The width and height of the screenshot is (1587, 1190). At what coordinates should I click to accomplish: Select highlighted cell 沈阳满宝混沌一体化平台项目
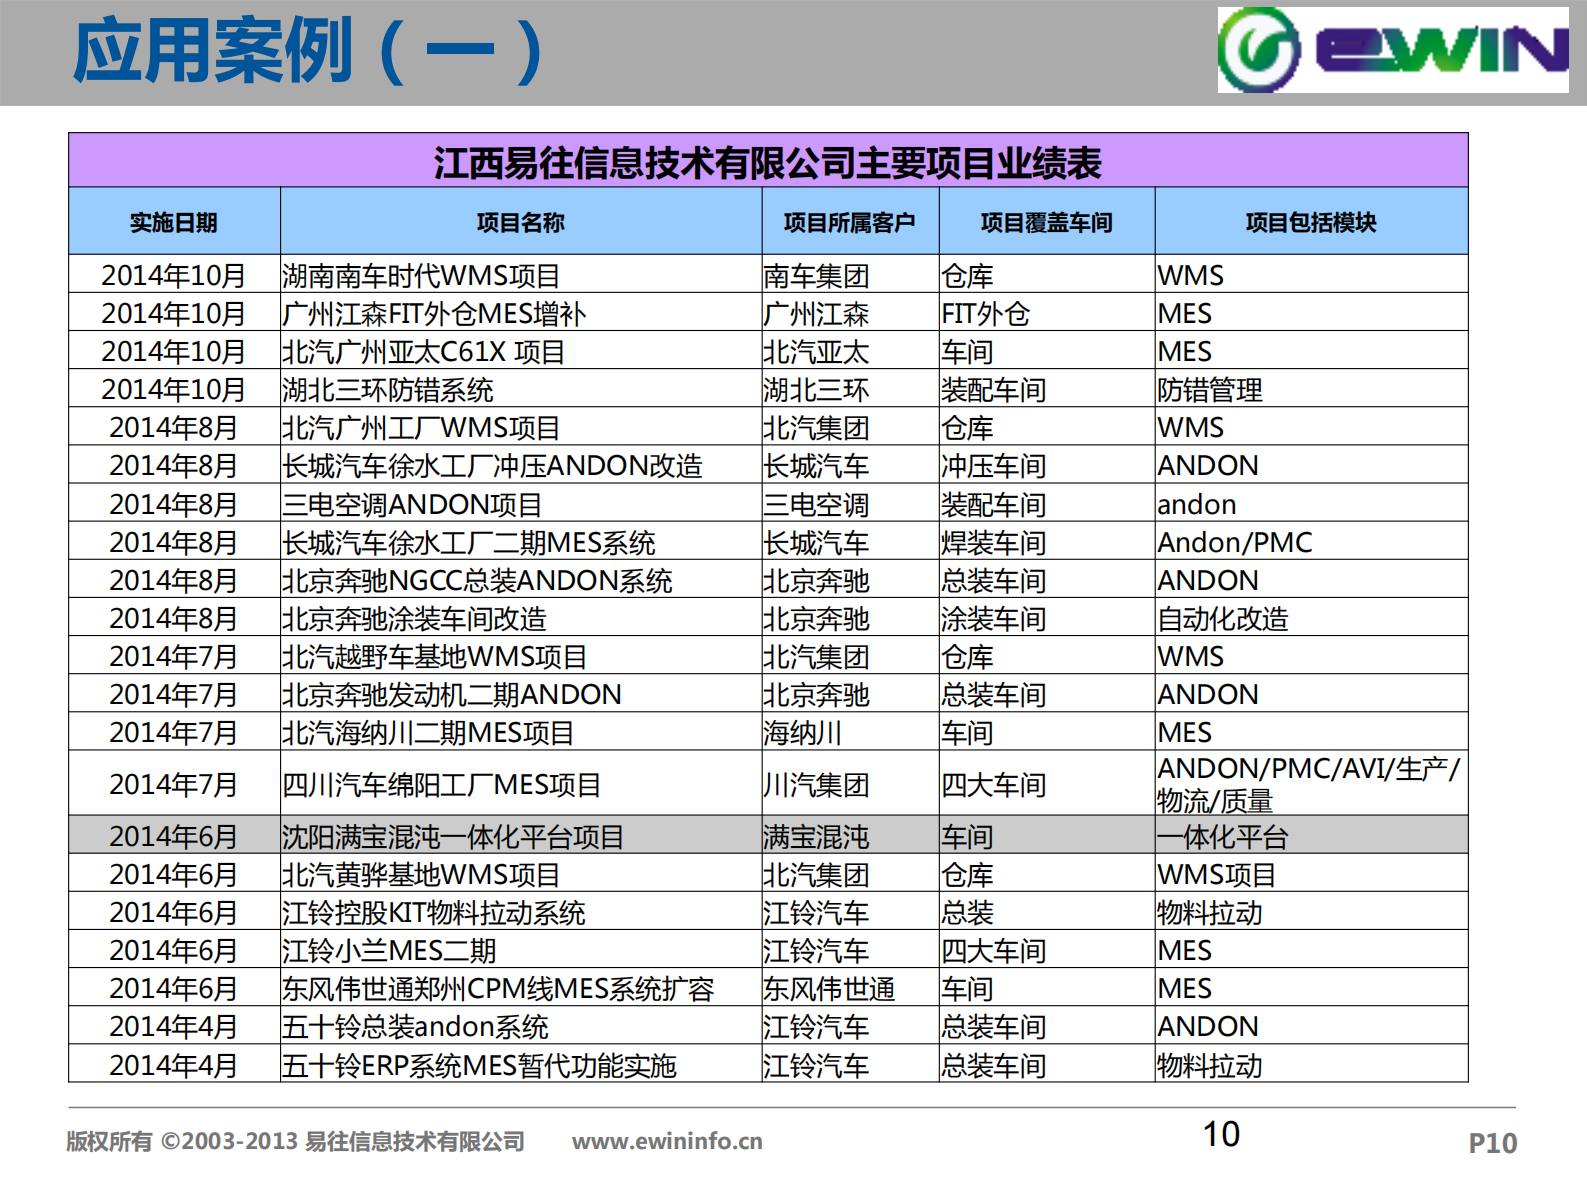point(520,835)
